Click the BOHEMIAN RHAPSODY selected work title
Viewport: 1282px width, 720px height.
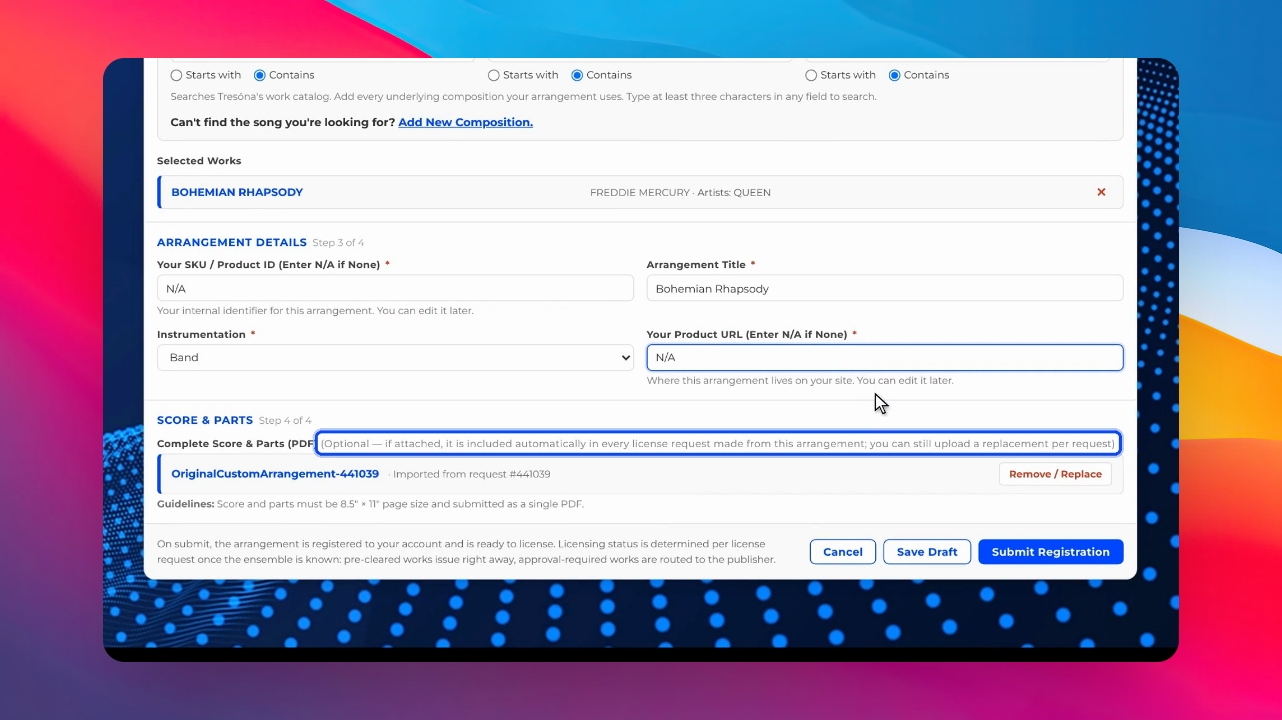click(x=237, y=192)
